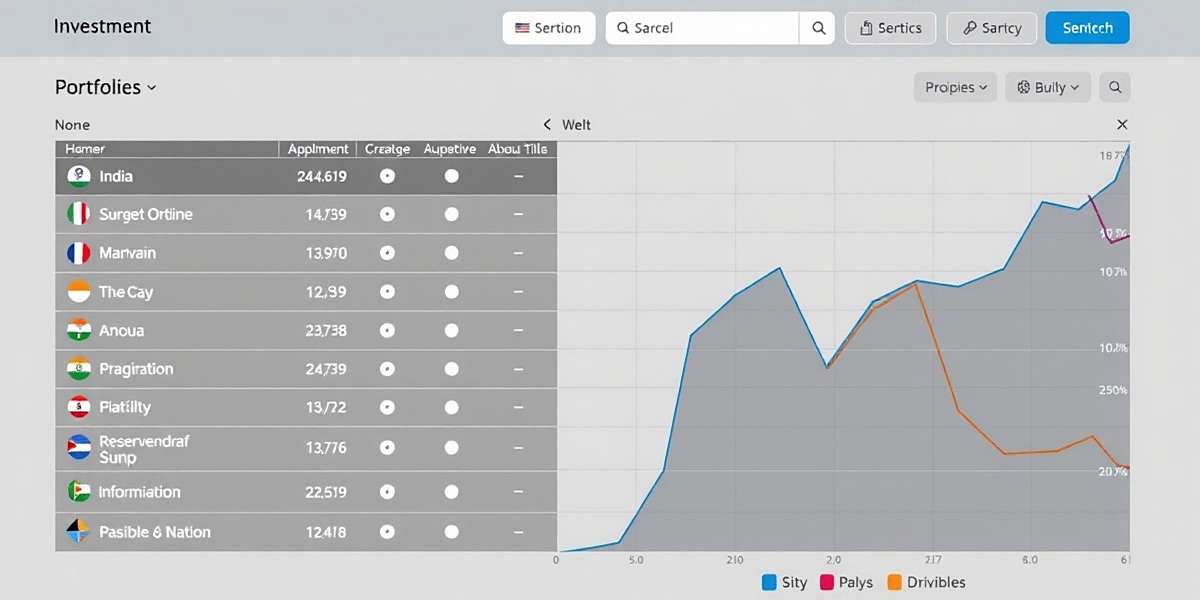Click the Sarcel search input field

click(702, 28)
